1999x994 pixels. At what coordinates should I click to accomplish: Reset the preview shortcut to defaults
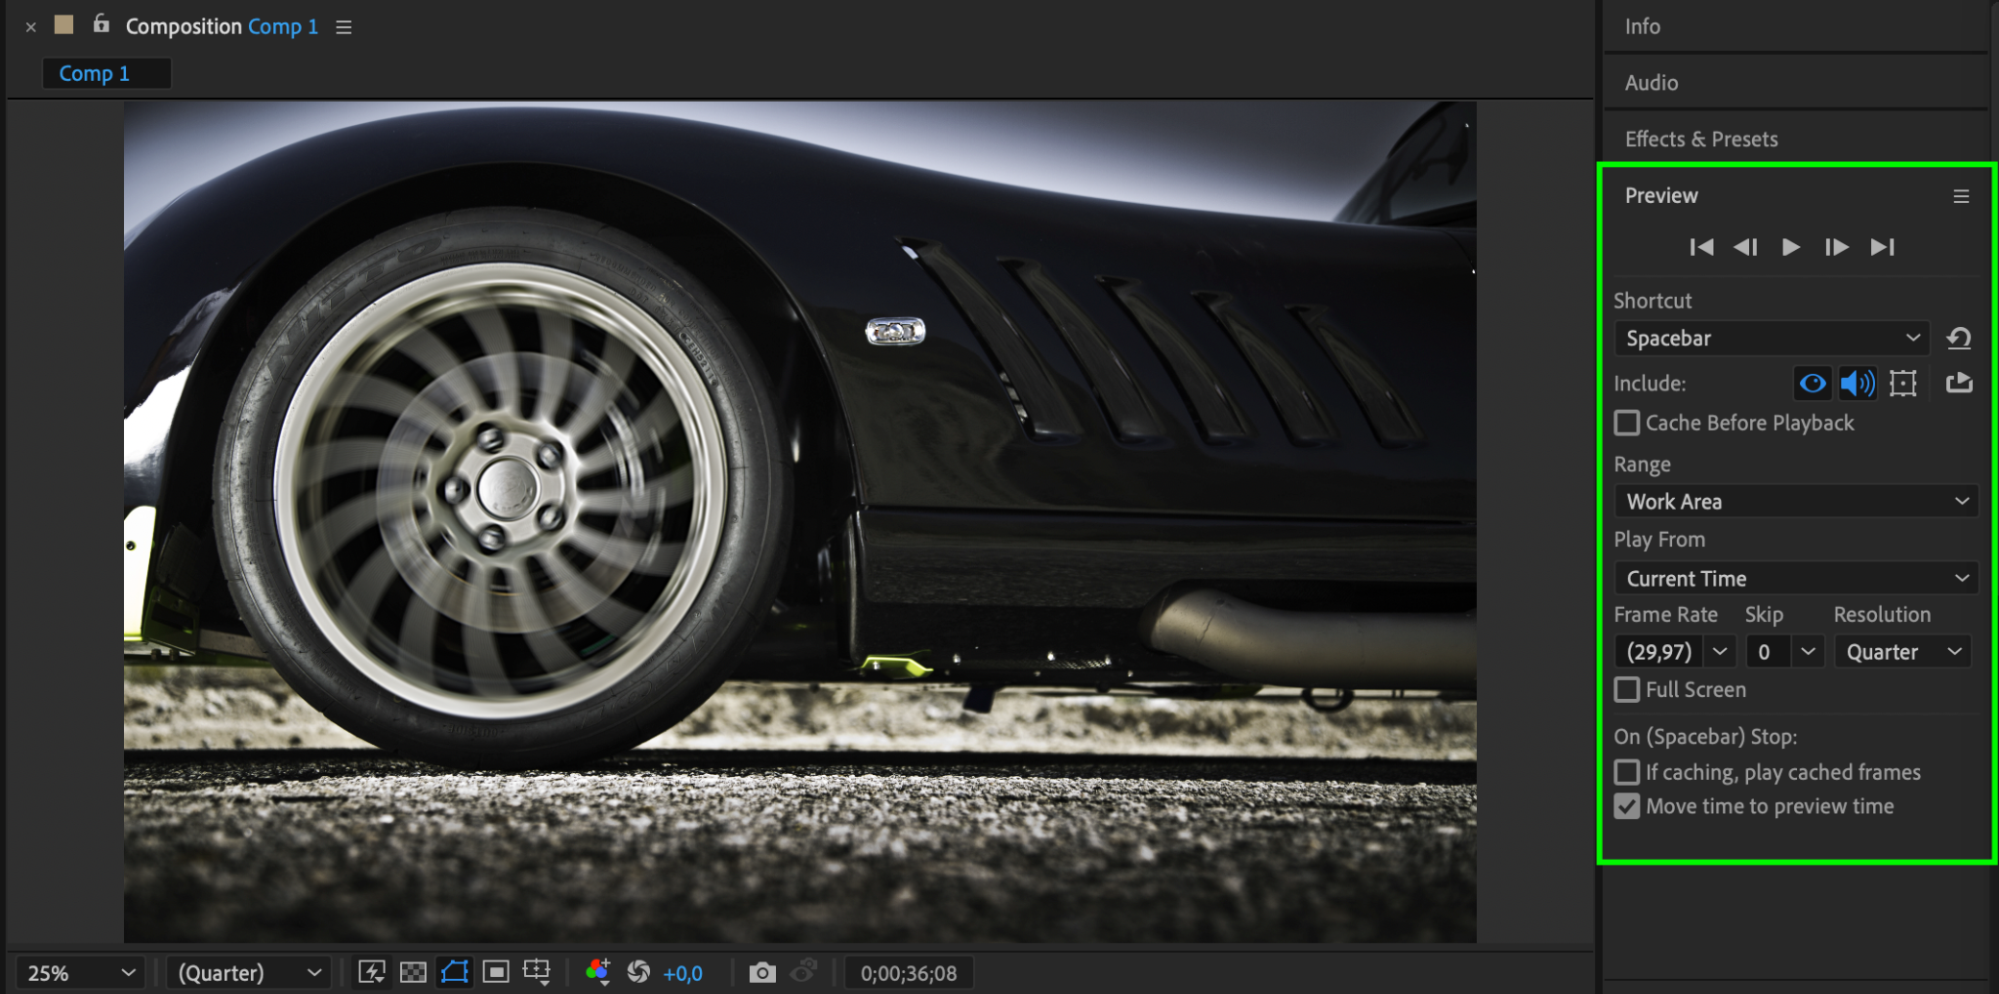point(1958,339)
